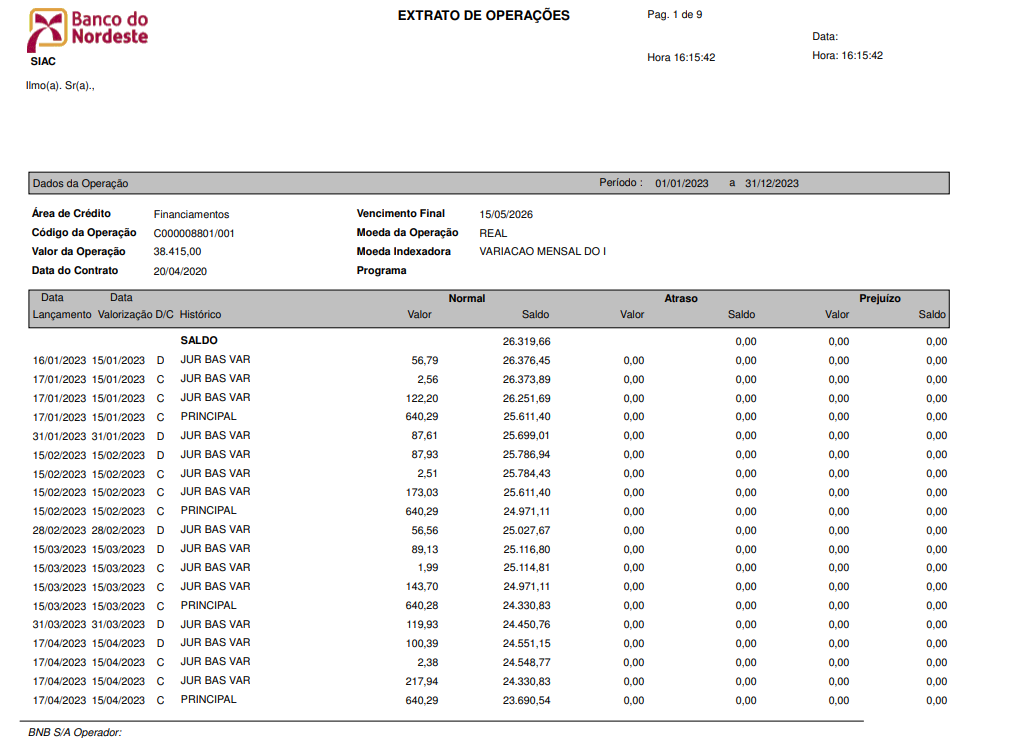This screenshot has height=738, width=1018.
Task: Select the period start date 01/01/2023
Action: (x=682, y=184)
